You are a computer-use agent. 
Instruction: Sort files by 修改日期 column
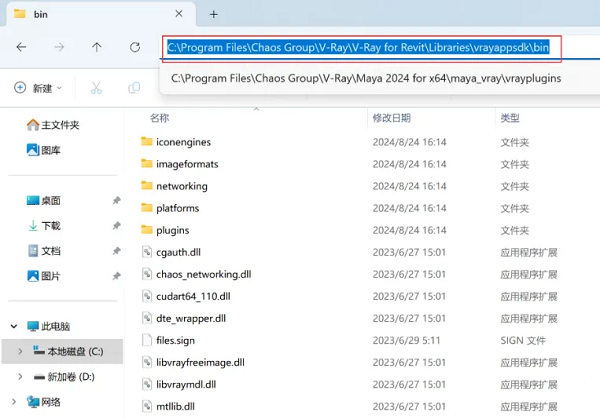tap(392, 118)
